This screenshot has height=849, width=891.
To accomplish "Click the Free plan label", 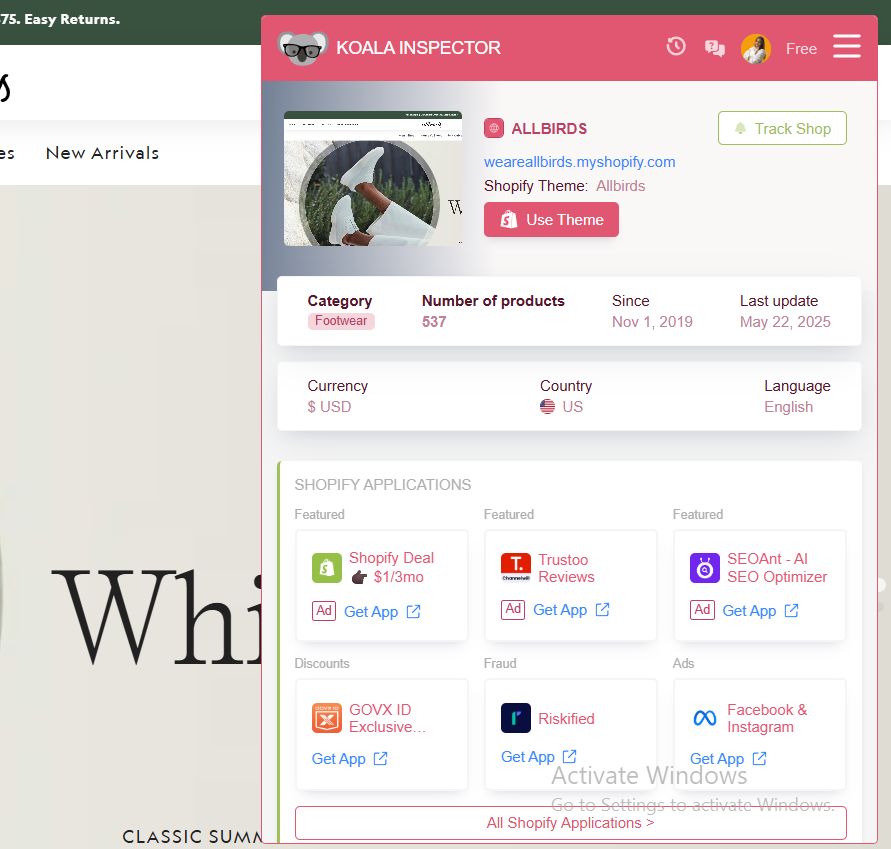I will pos(801,49).
